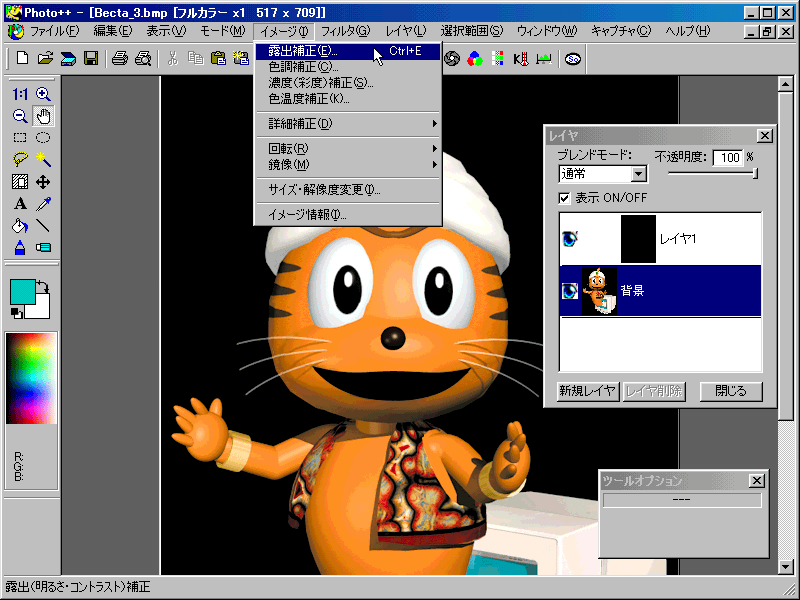Select the 1:1 actual size tool
Viewport: 800px width, 600px height.
point(20,94)
